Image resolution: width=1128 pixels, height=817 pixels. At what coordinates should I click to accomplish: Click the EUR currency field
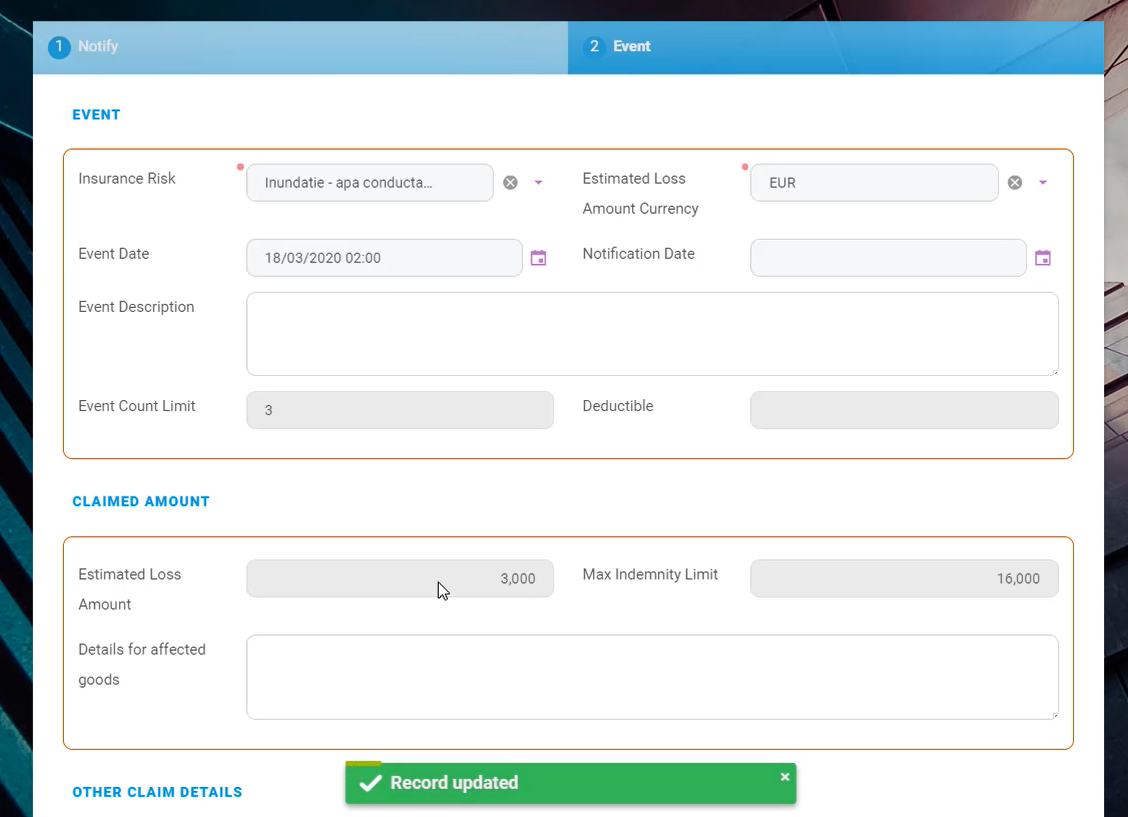click(873, 183)
